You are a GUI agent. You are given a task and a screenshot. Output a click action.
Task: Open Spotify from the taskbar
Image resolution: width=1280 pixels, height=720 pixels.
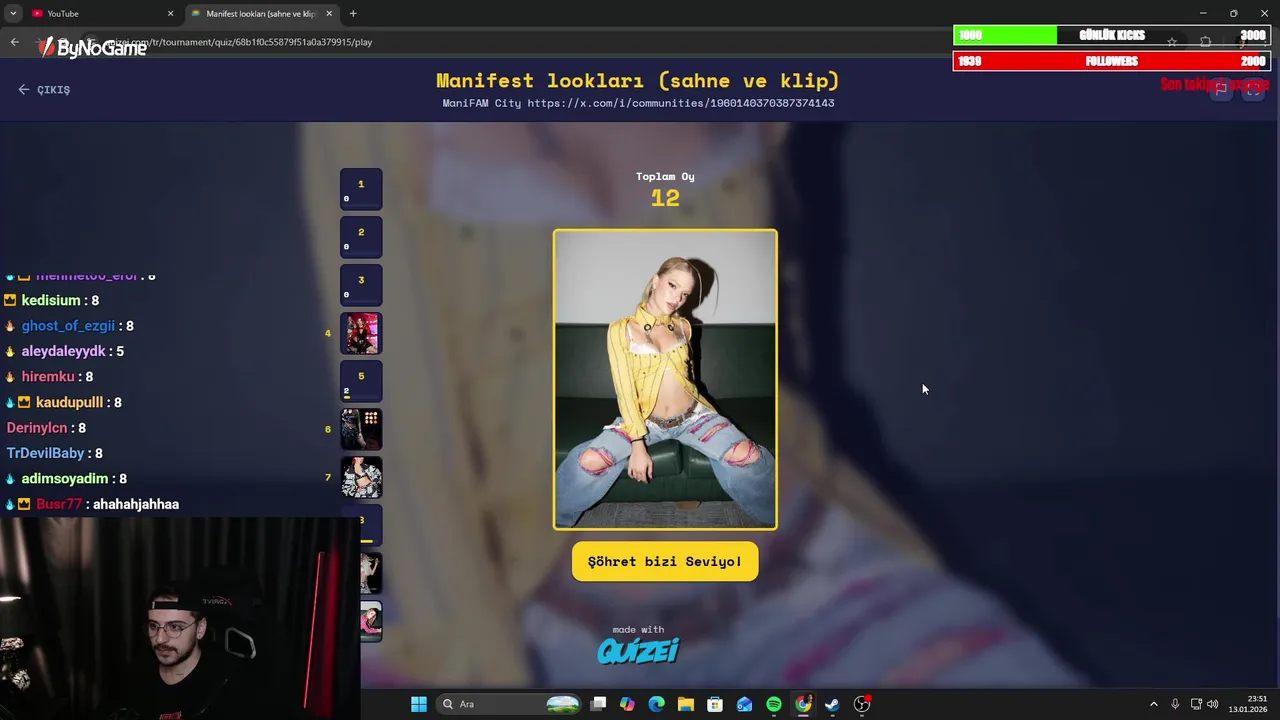click(774, 704)
